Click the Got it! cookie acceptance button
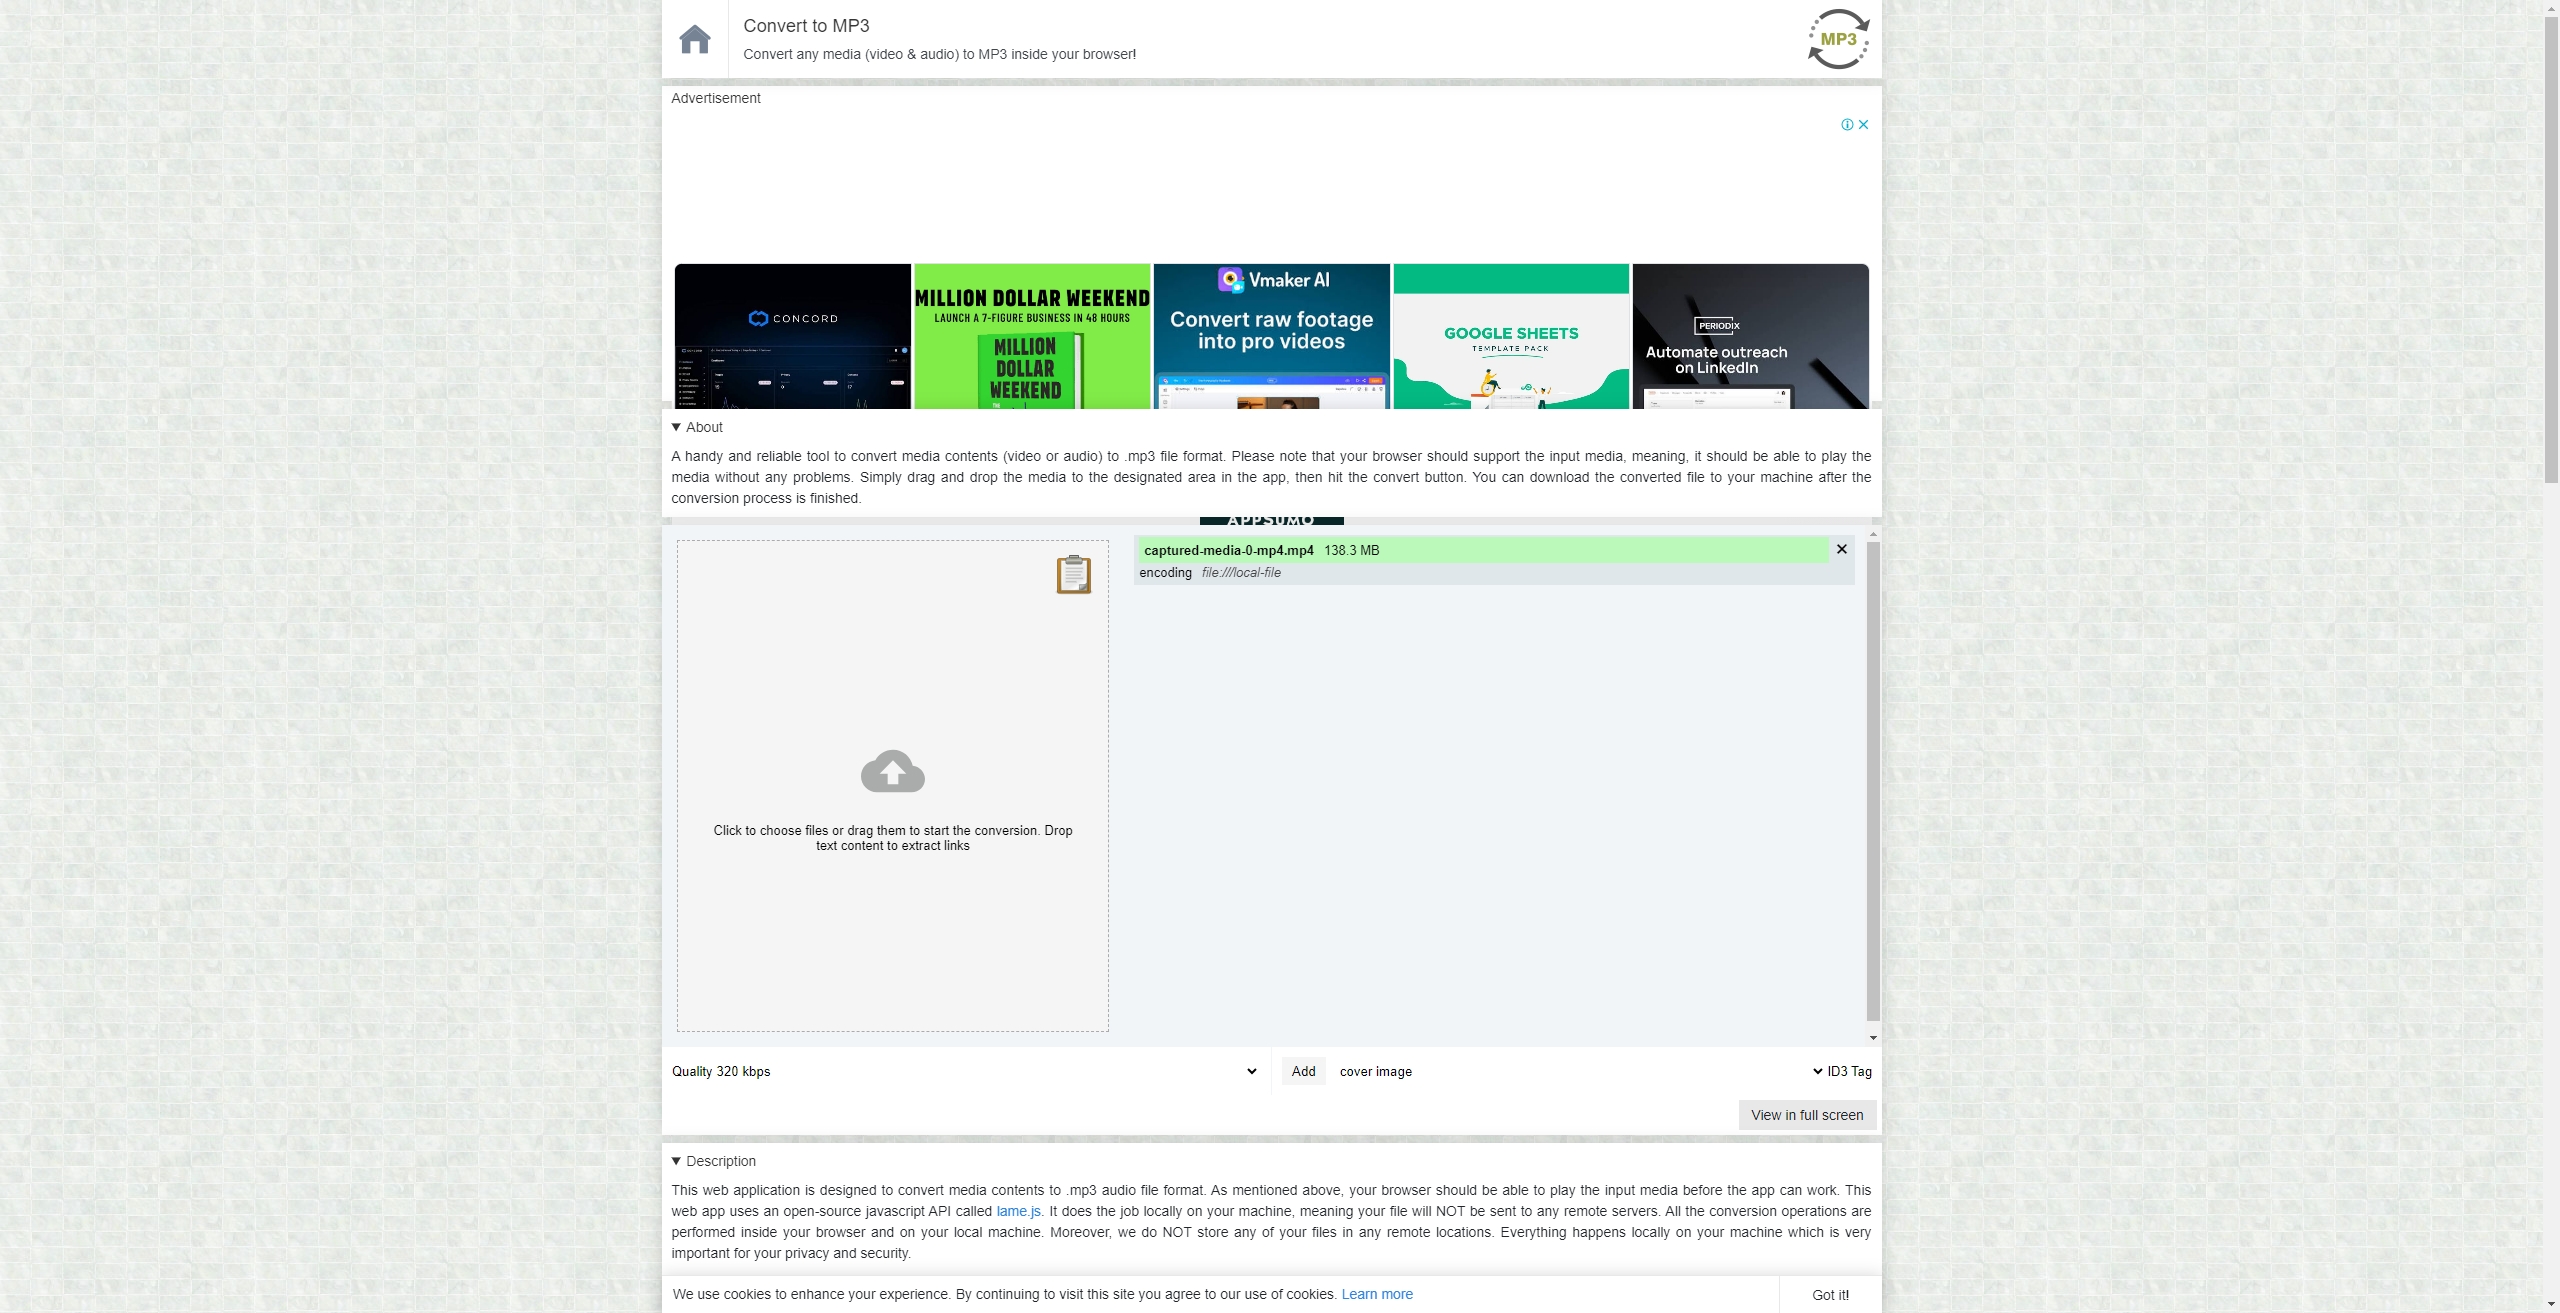Screen dimensions: 2560x1313 [x=1830, y=1295]
